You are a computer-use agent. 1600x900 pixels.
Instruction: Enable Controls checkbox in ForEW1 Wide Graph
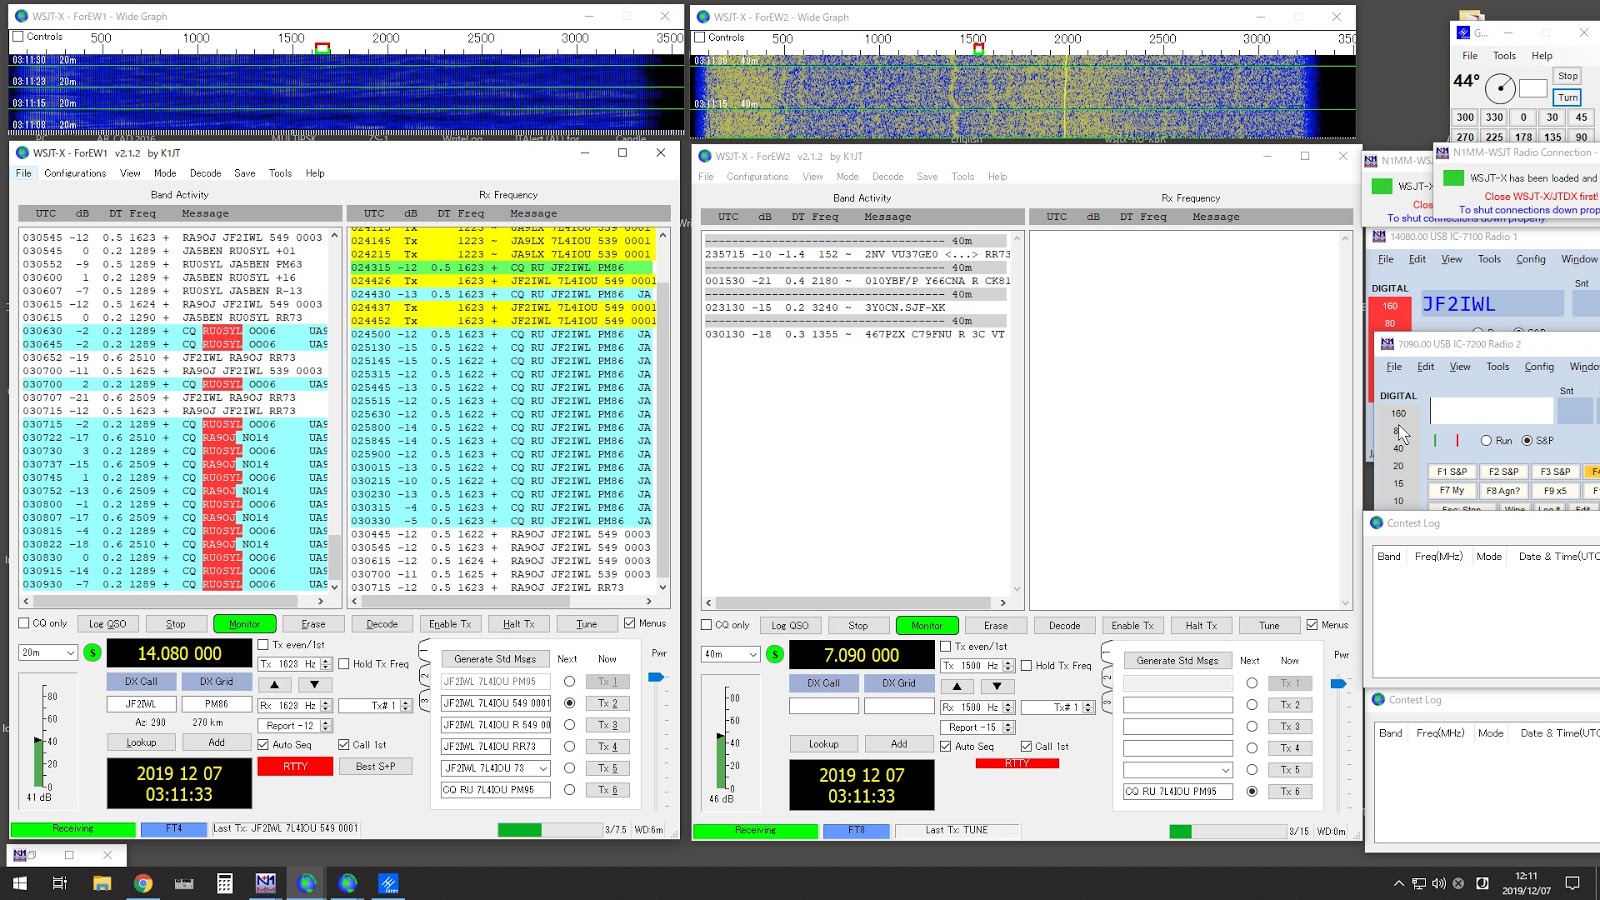tap(18, 37)
